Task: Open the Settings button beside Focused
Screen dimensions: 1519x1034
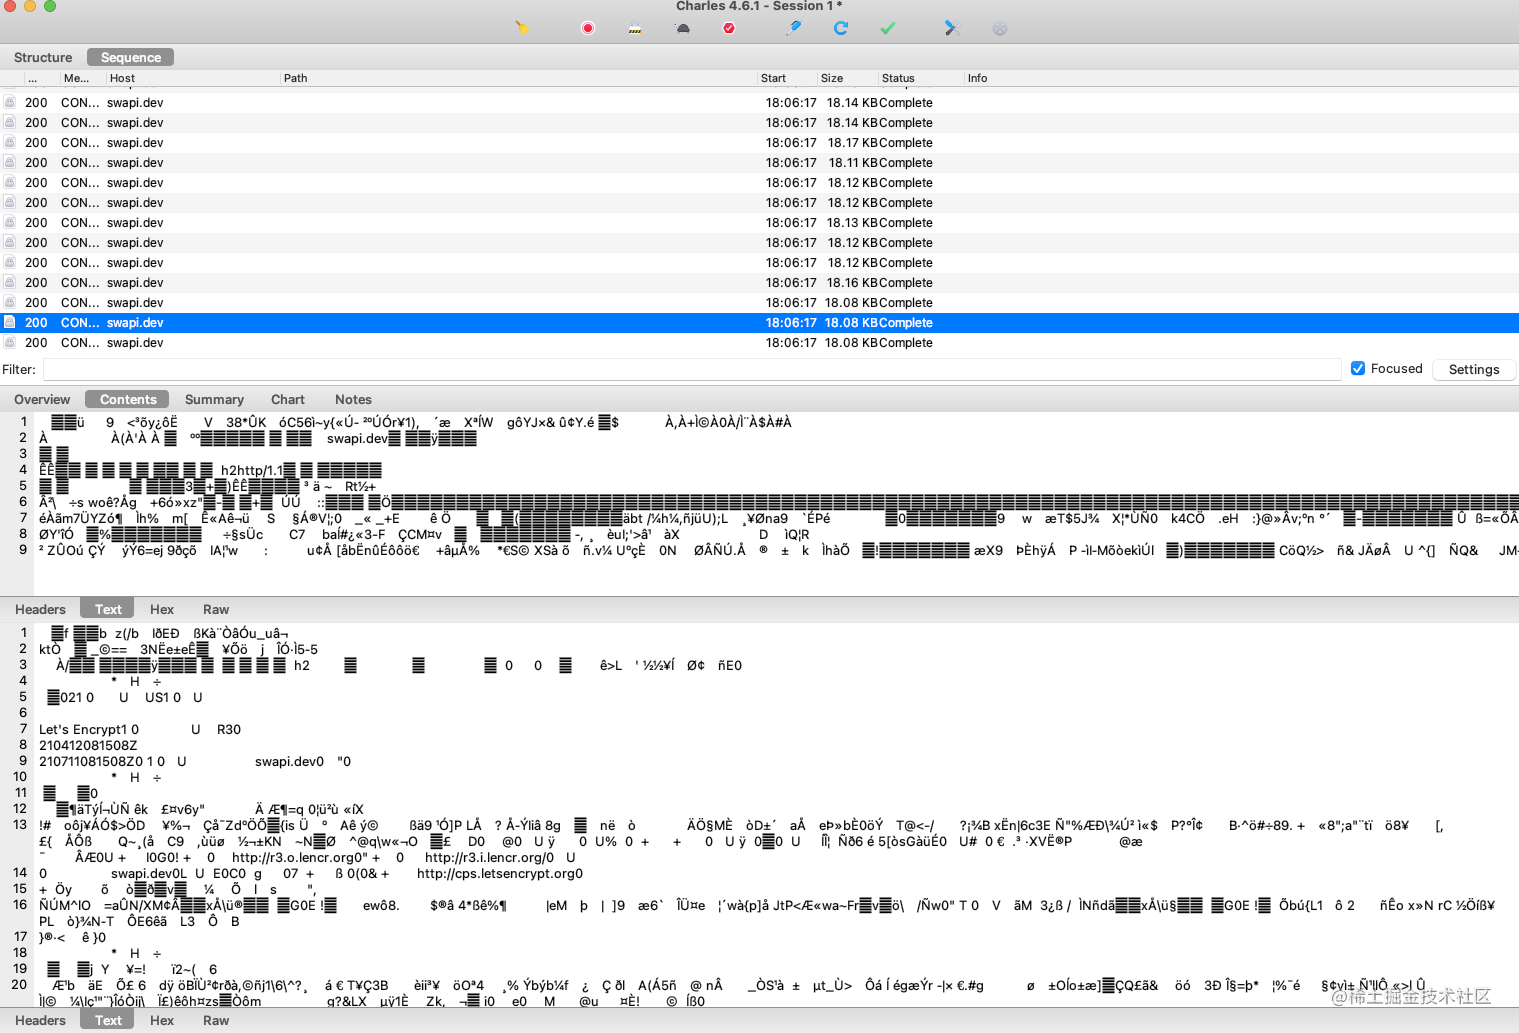Action: (1474, 369)
